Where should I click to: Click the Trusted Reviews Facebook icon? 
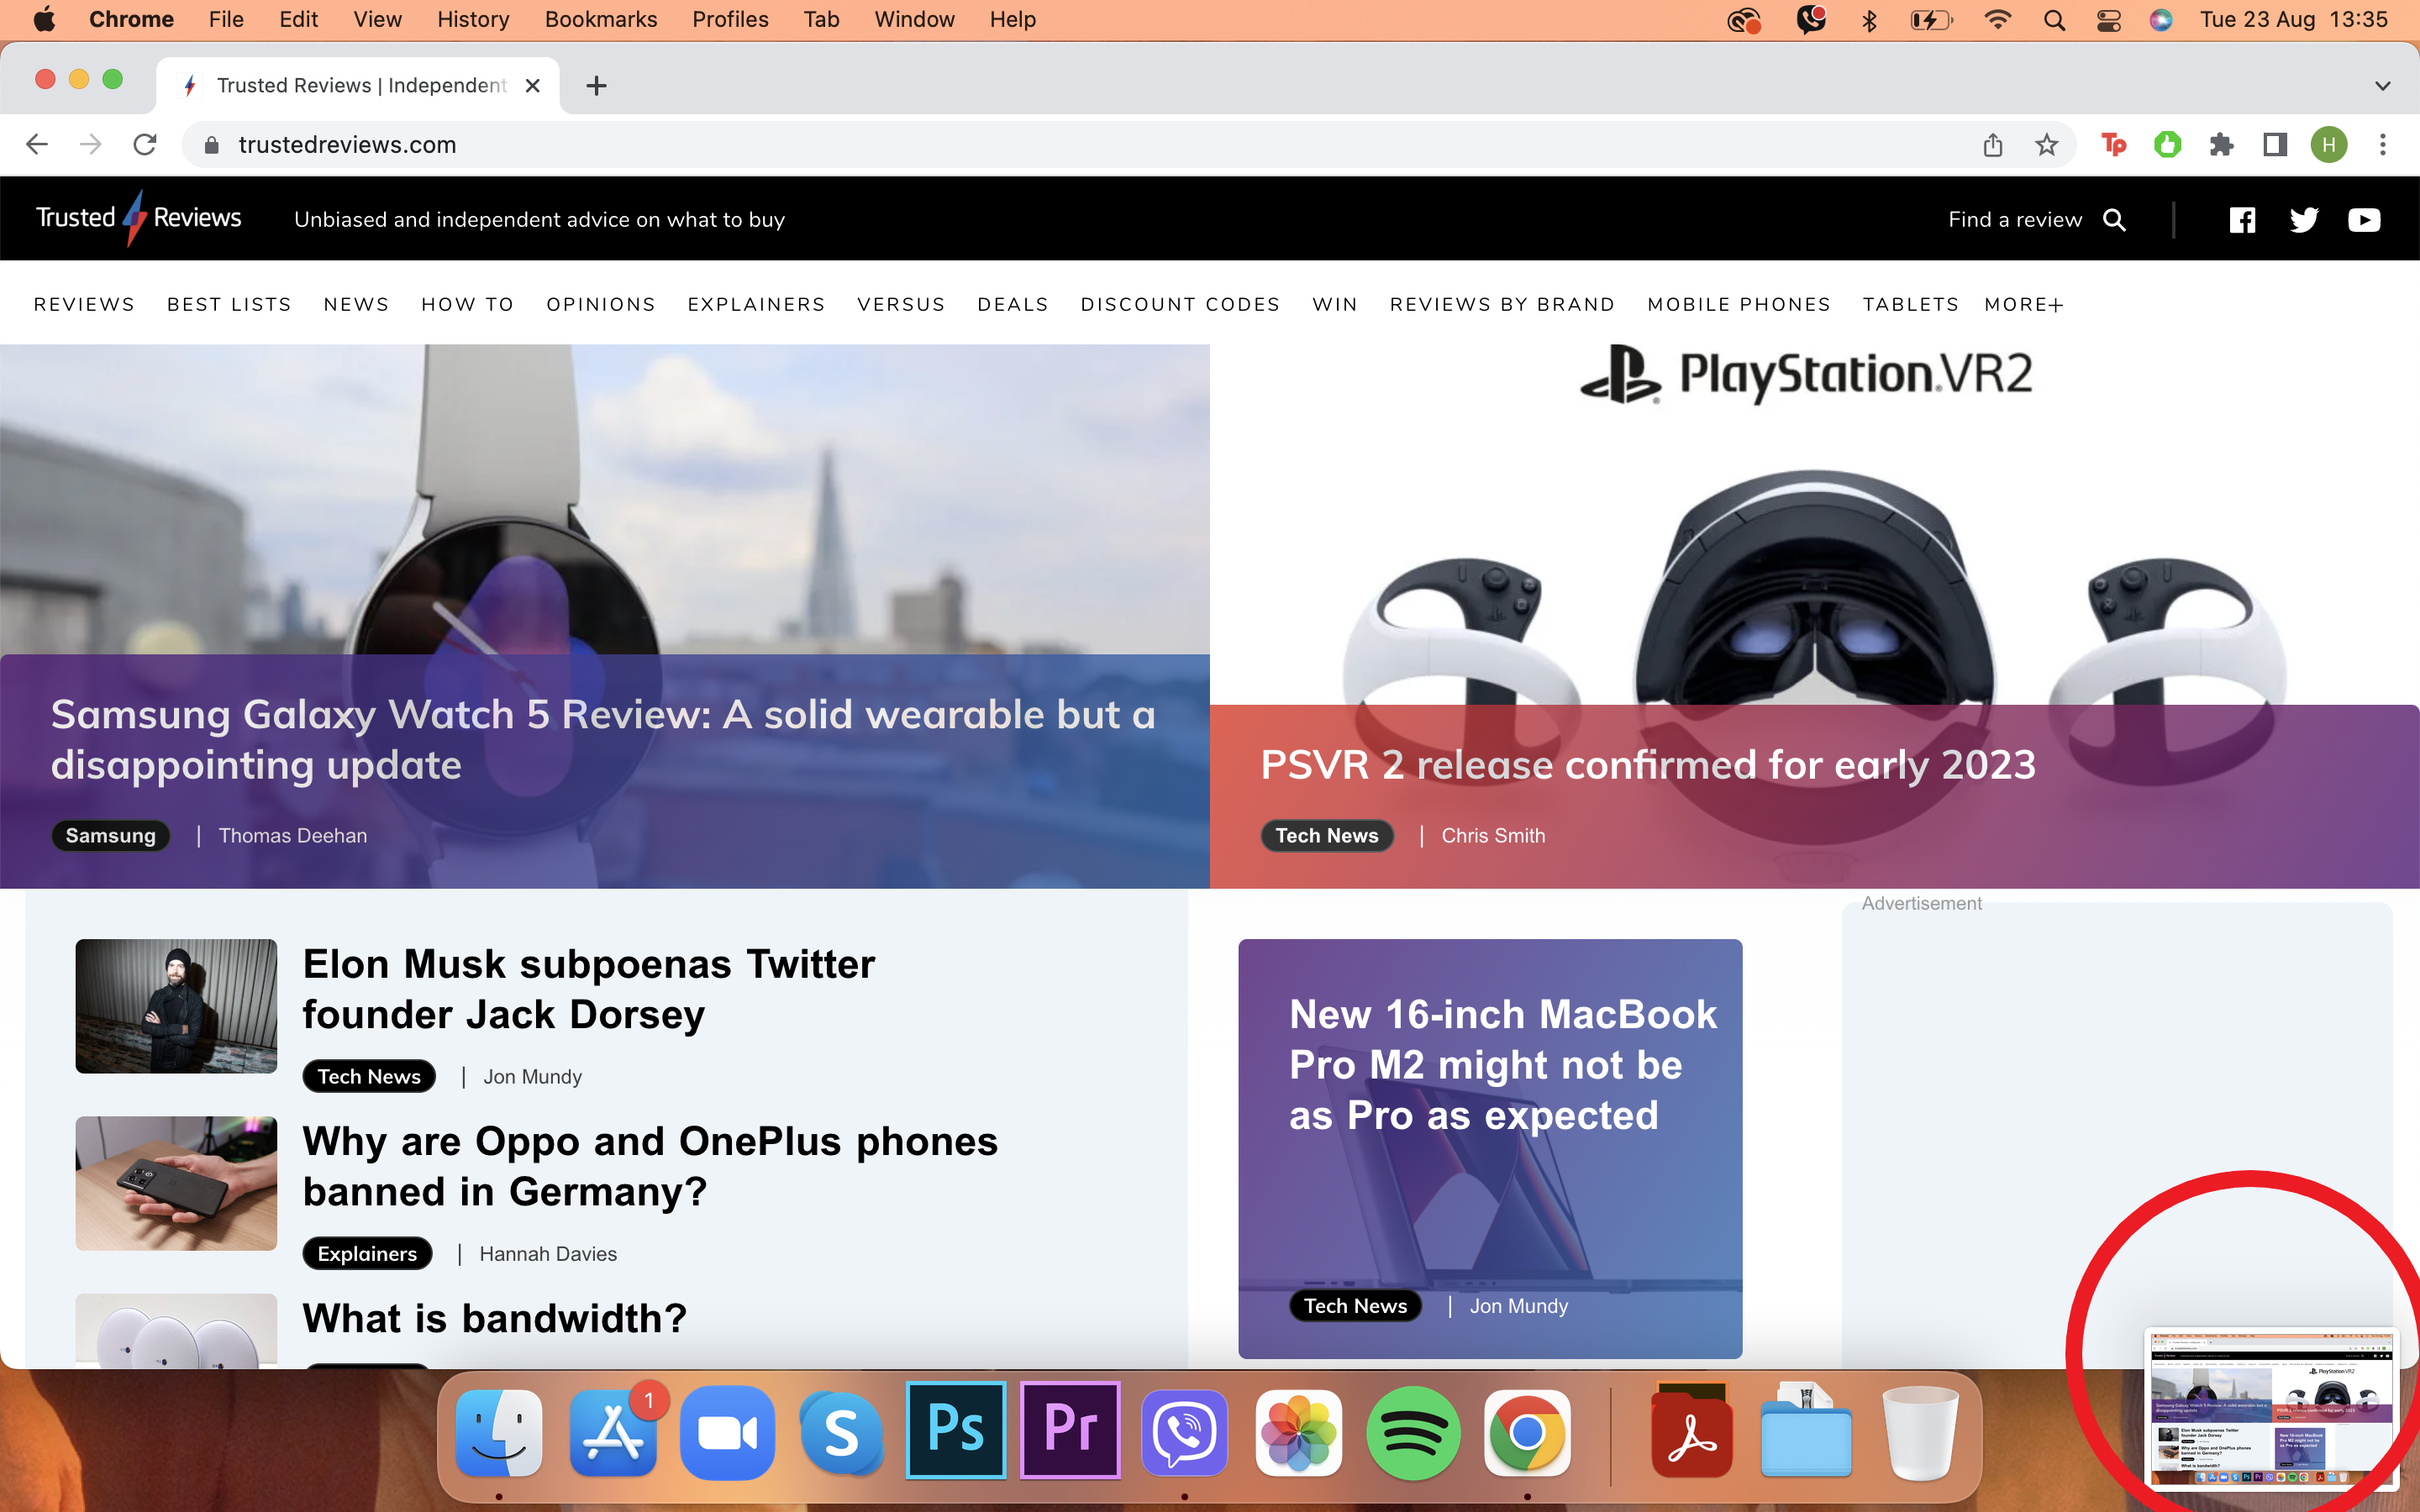tap(2242, 220)
